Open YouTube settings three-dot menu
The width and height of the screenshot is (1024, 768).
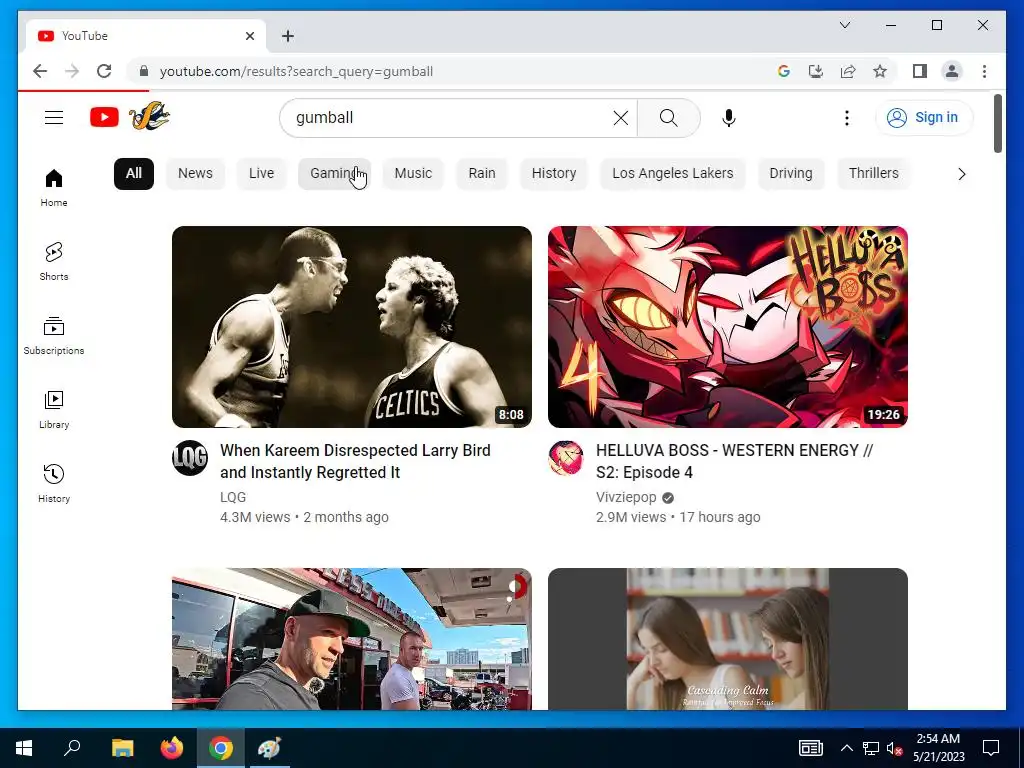click(846, 118)
